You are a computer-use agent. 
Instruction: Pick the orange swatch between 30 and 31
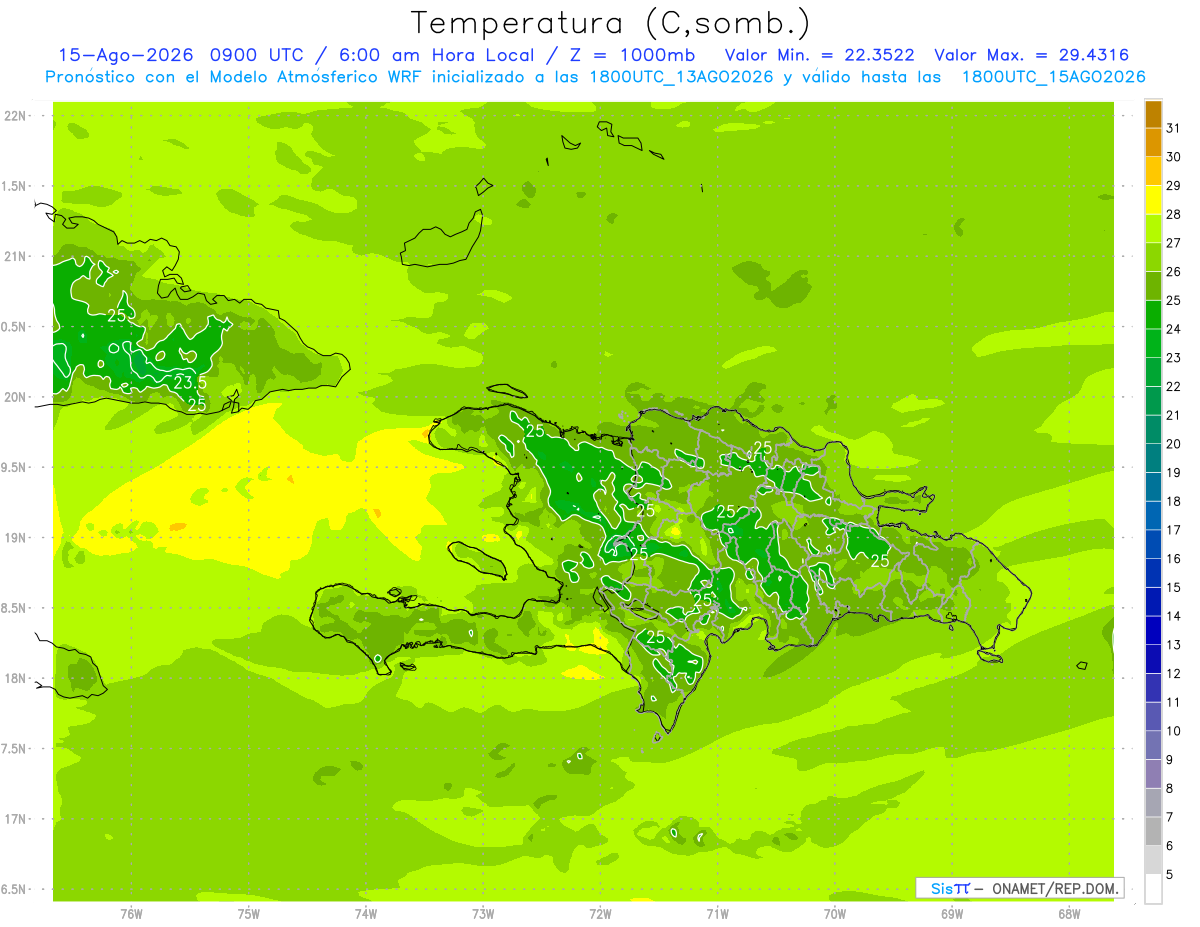click(1153, 141)
